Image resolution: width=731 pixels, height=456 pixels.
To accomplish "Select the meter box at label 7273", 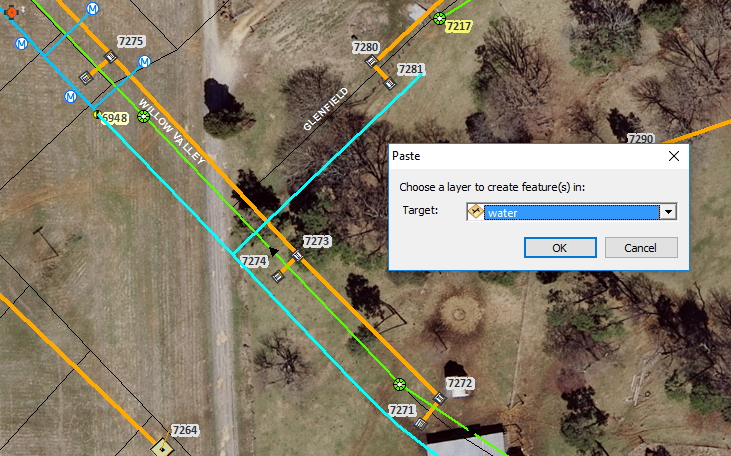I will coord(297,256).
